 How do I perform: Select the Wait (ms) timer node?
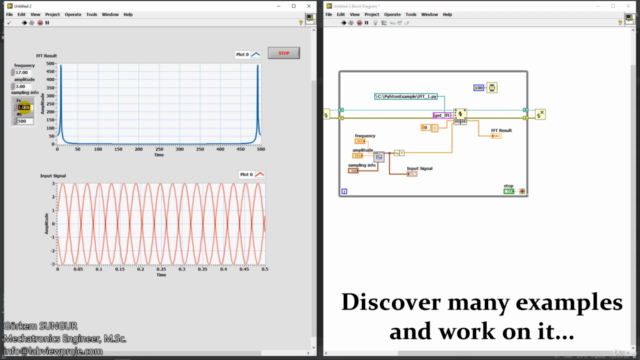[x=492, y=88]
